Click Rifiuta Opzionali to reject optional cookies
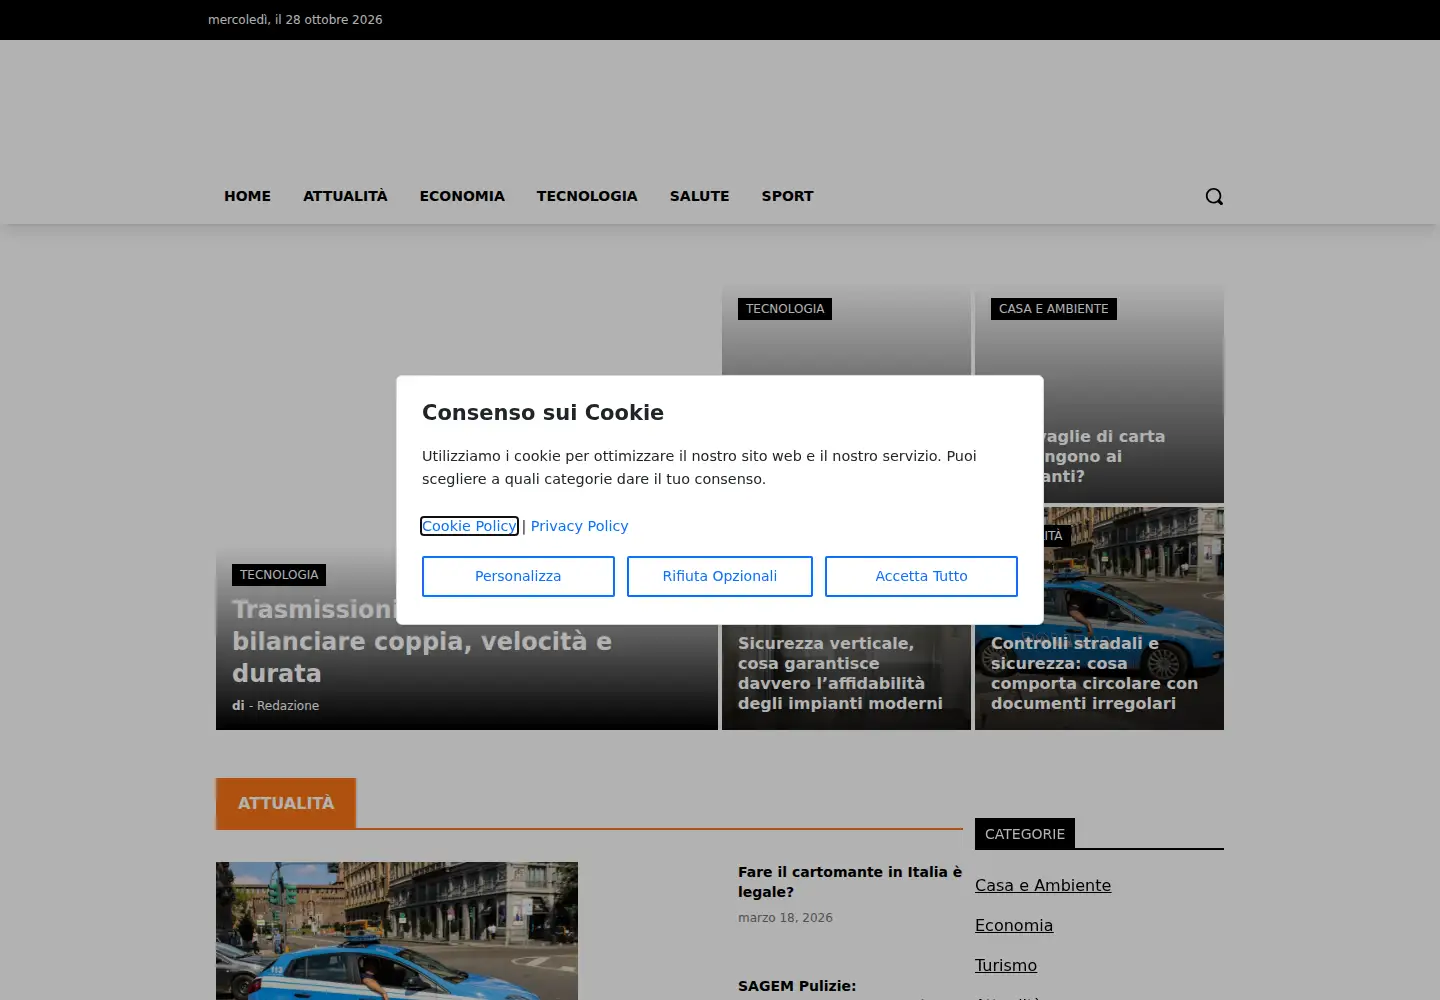 (720, 576)
